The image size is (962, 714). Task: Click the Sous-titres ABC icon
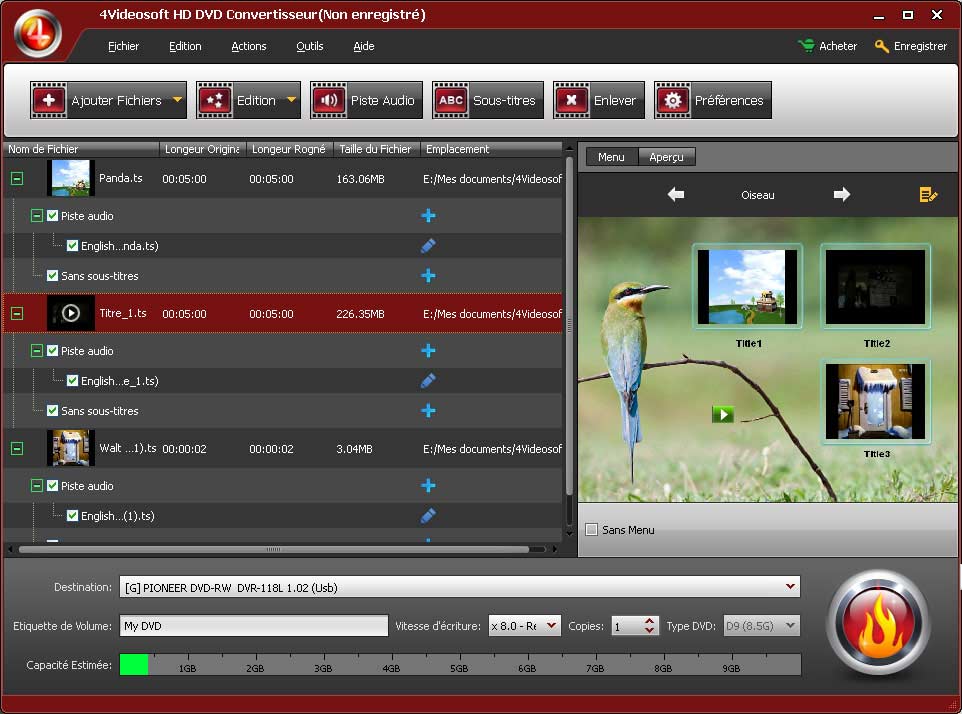coord(451,100)
